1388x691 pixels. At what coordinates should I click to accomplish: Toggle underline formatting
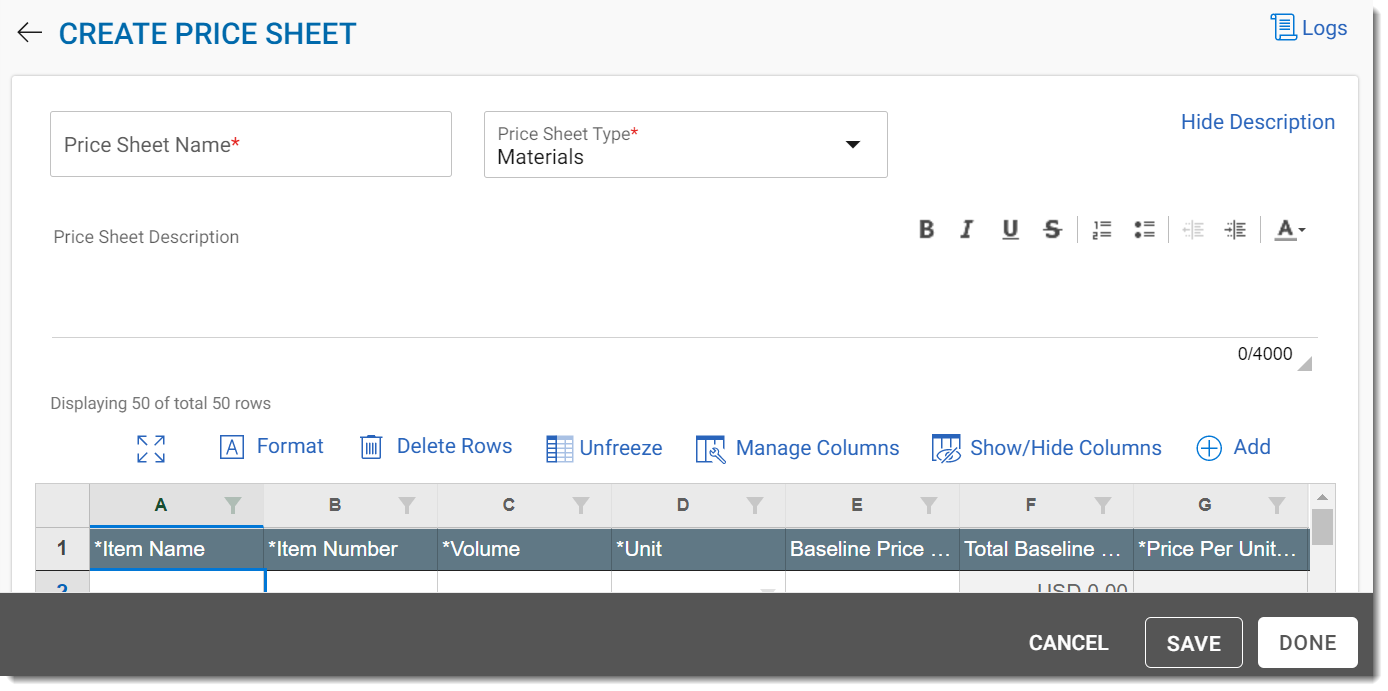coord(1010,230)
